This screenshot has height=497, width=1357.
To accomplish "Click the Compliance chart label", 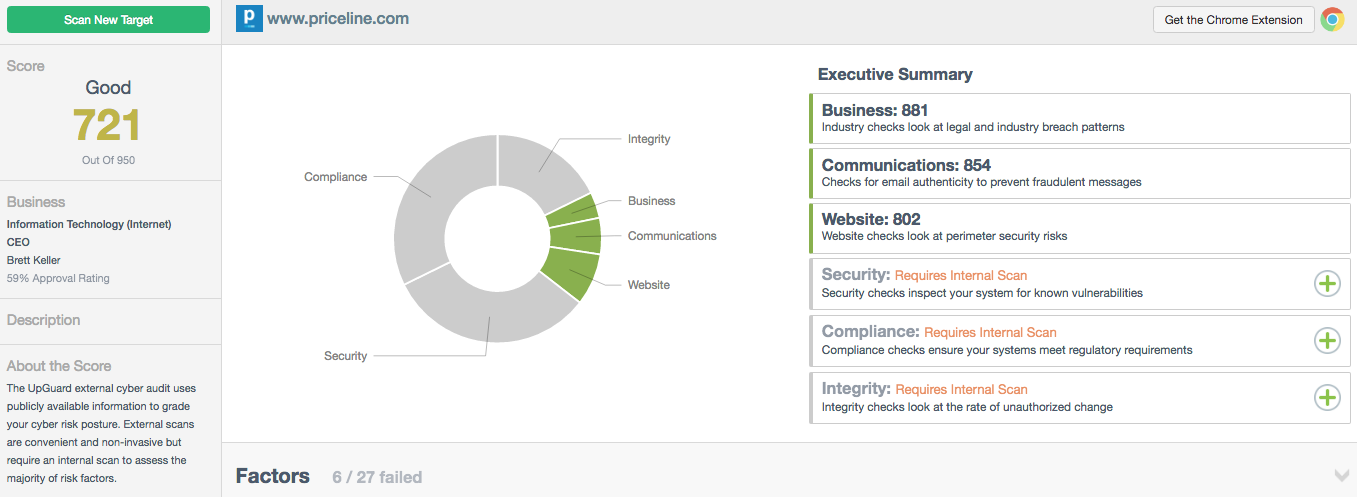I will pos(335,177).
